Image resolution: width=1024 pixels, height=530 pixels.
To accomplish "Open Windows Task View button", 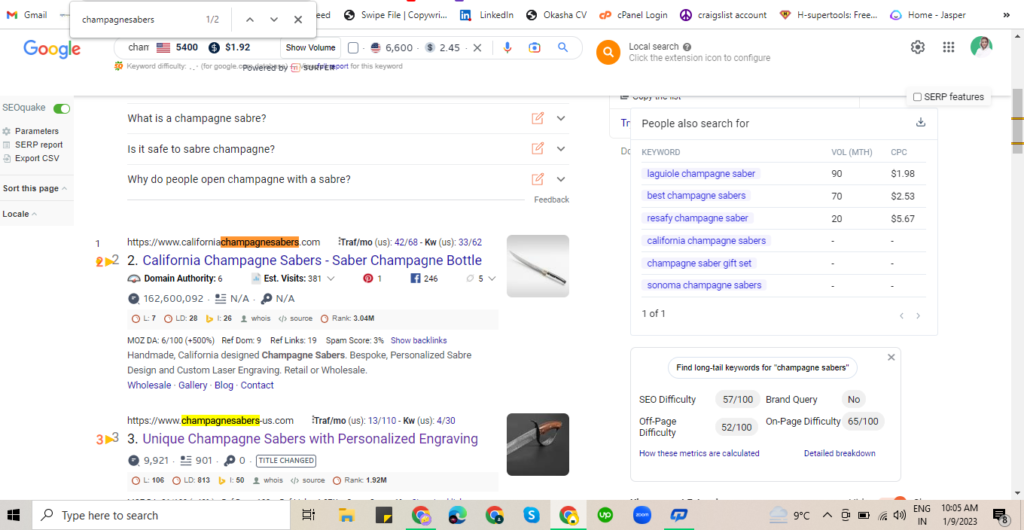I will point(309,516).
